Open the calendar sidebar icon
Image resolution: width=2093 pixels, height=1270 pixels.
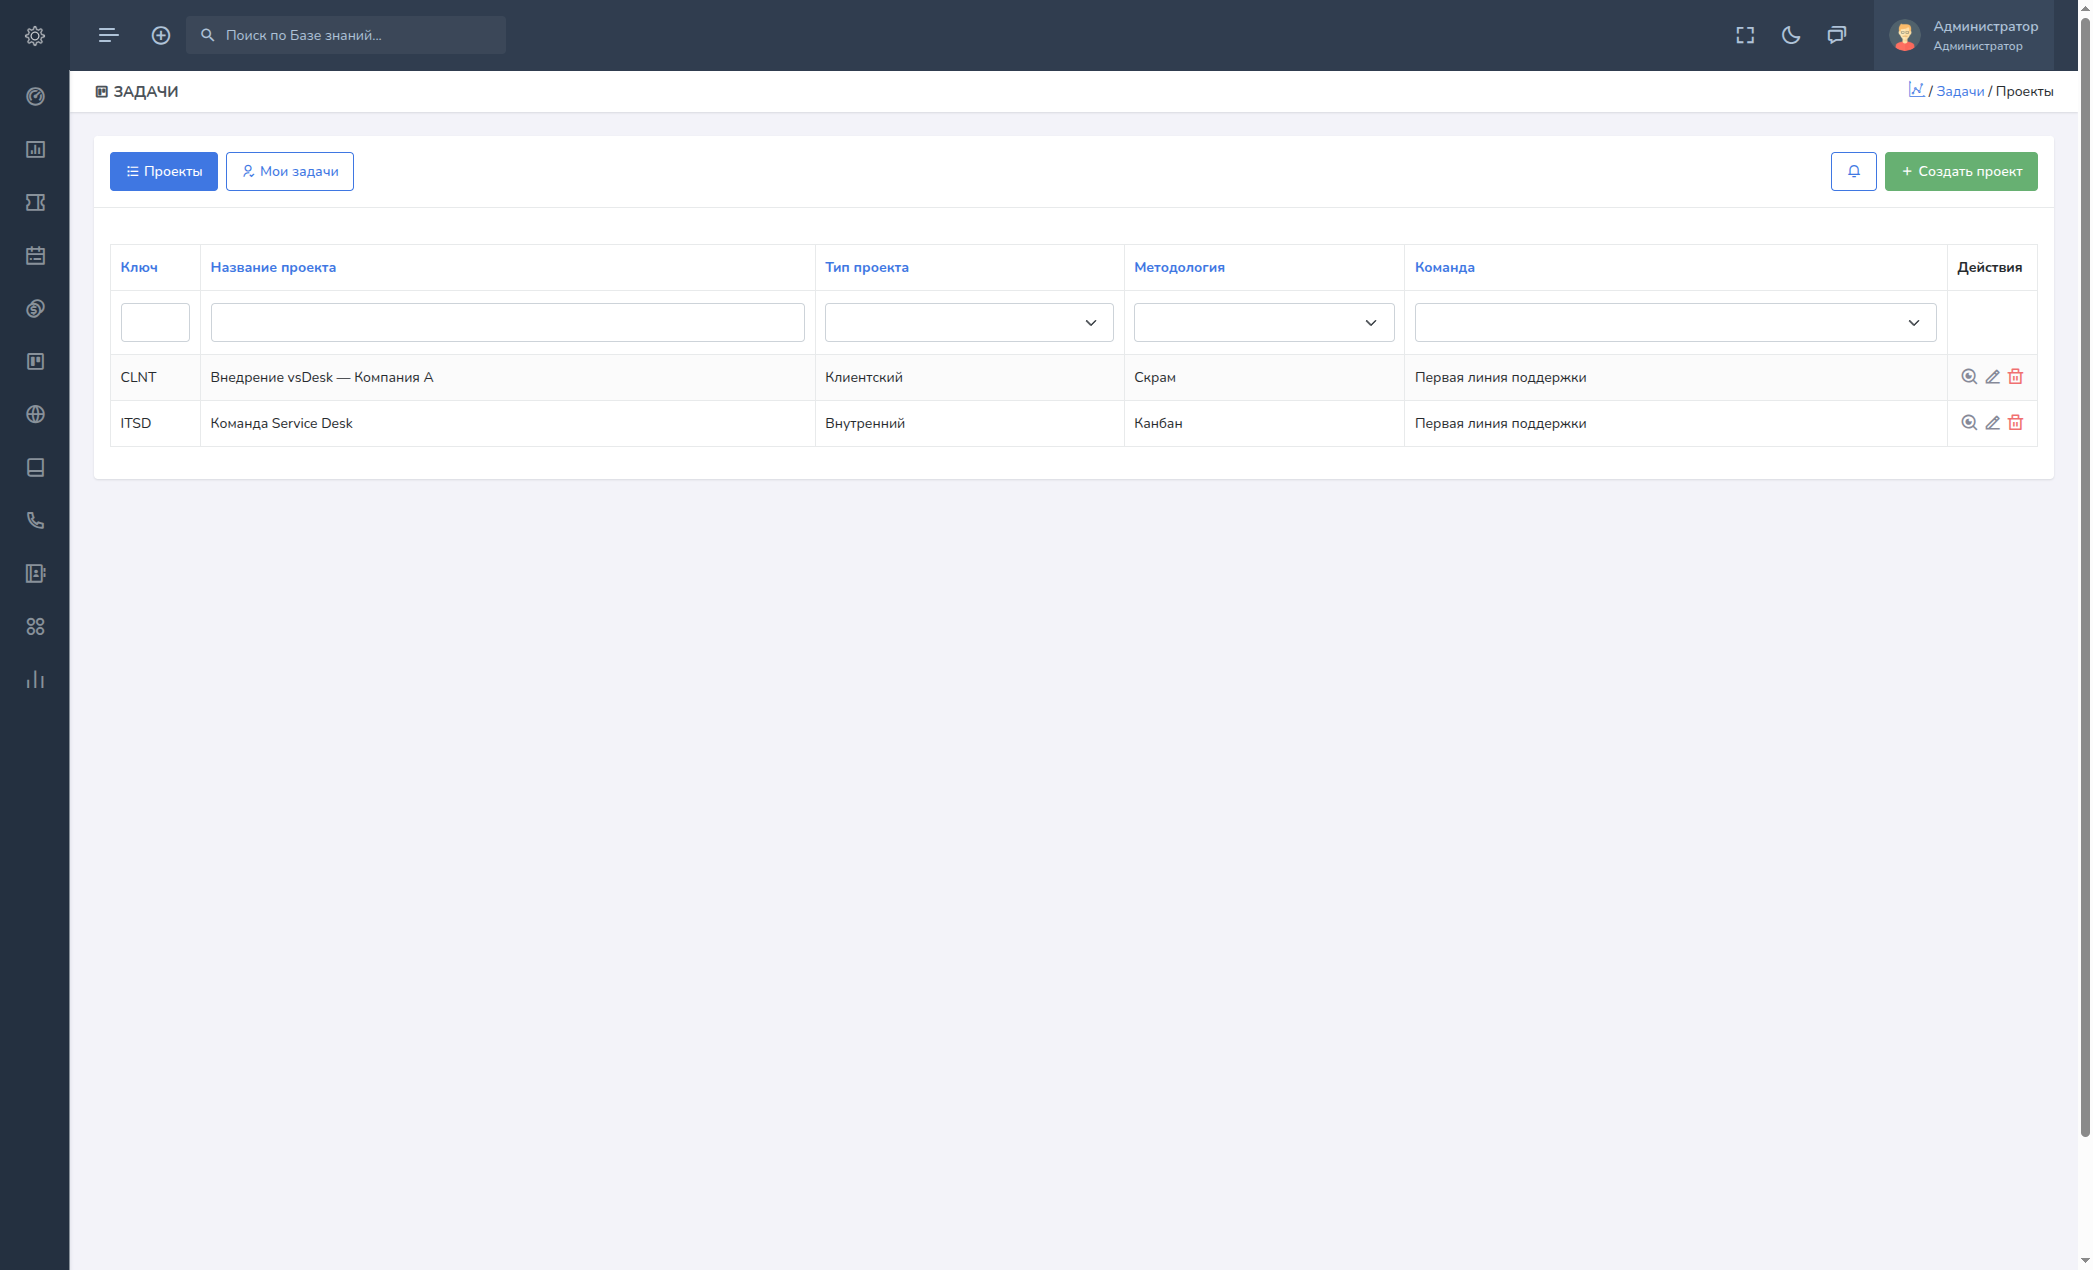pyautogui.click(x=35, y=255)
